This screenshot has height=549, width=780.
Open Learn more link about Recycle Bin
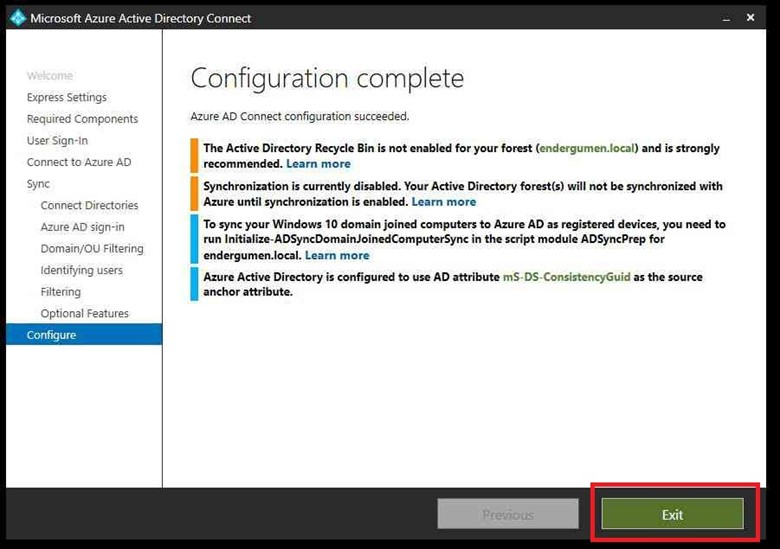318,163
